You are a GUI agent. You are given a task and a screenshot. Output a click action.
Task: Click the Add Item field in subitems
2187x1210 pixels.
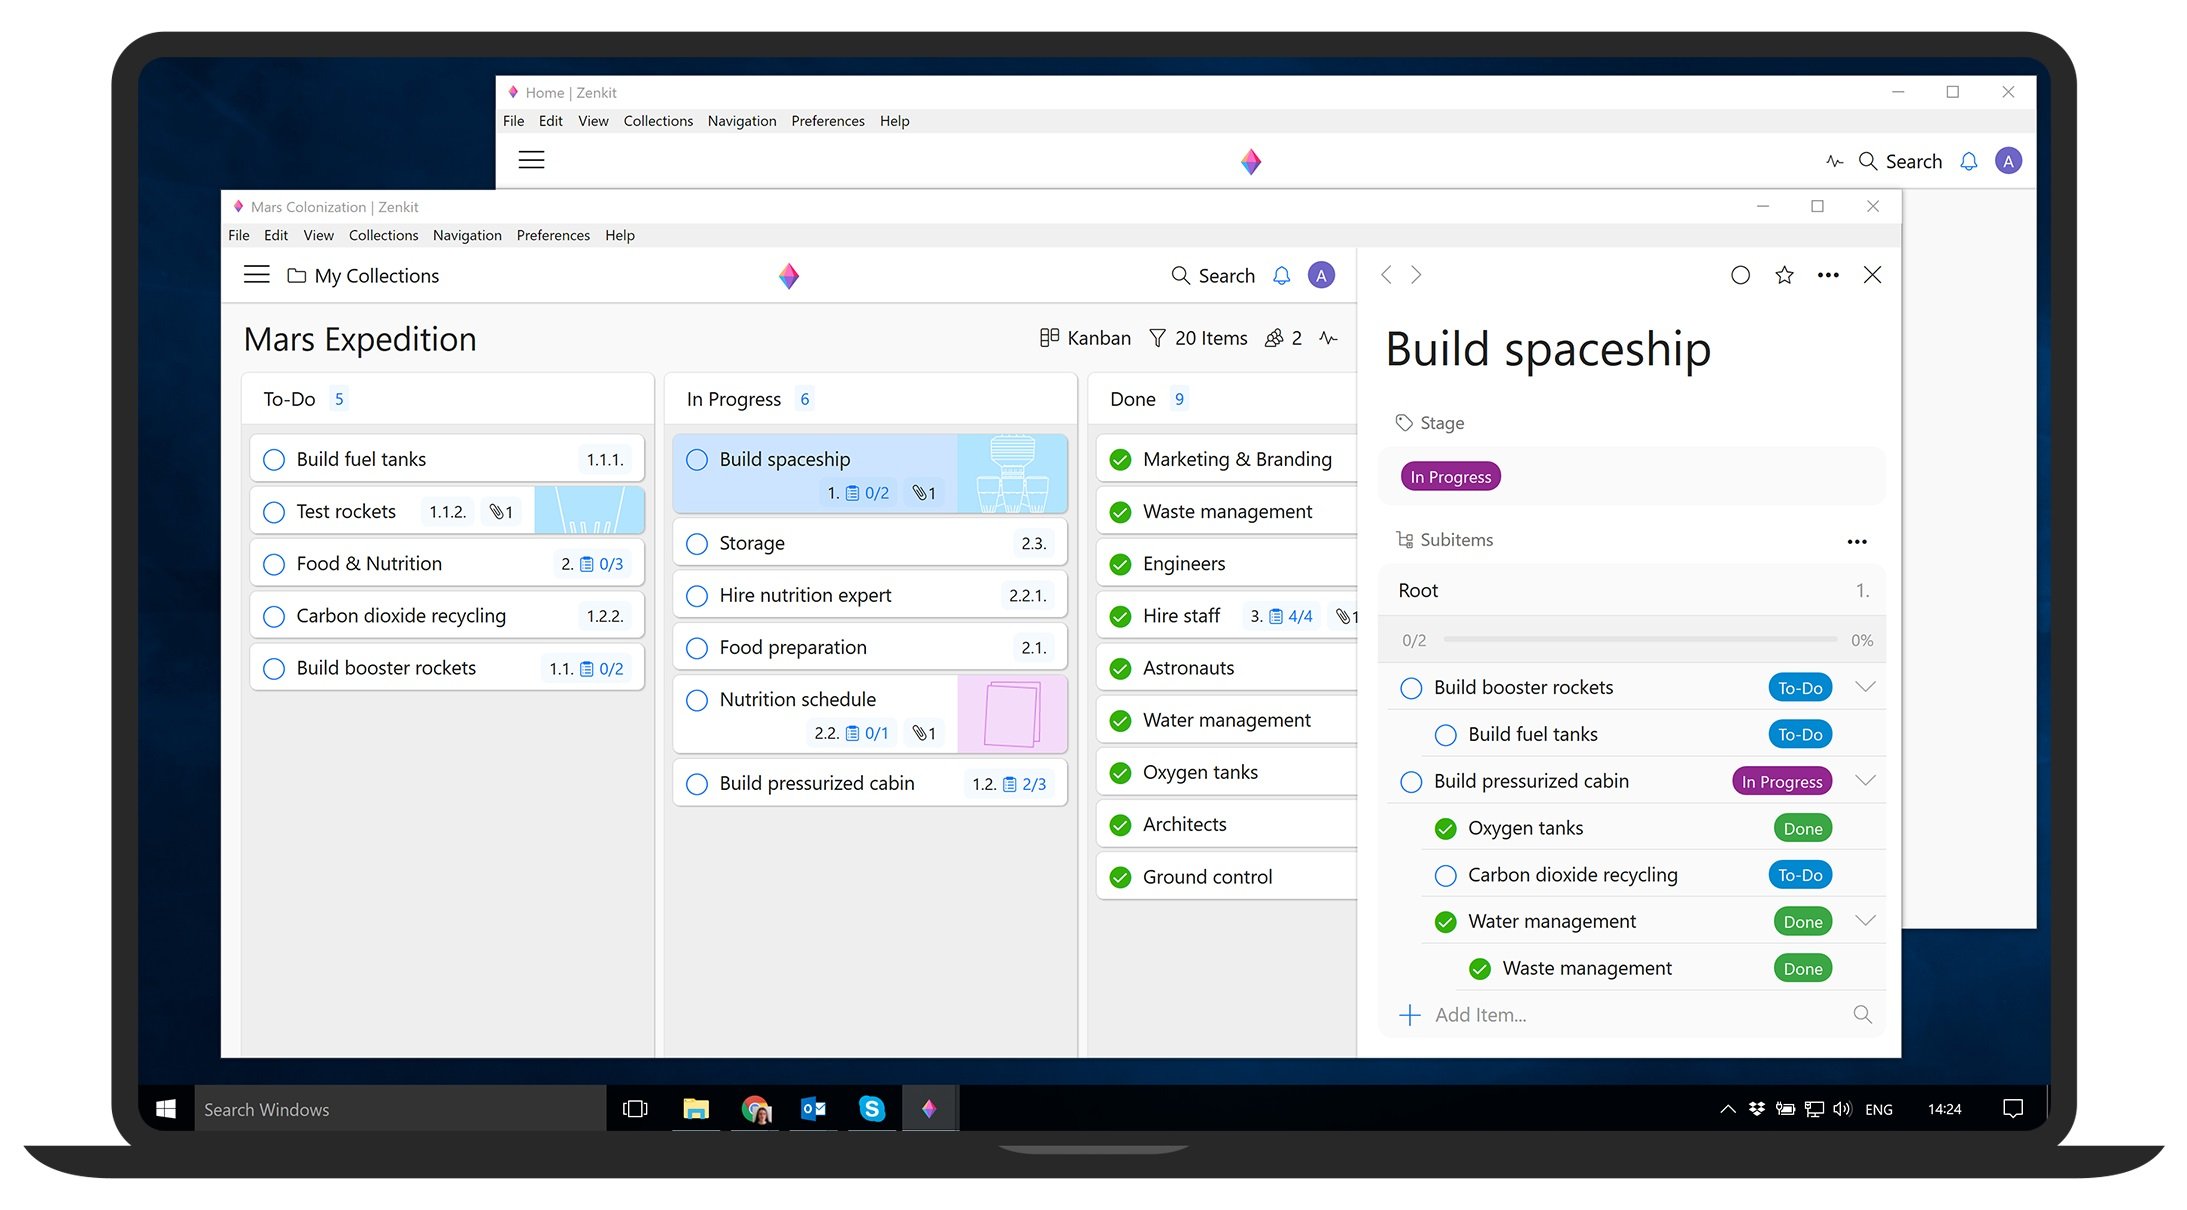click(1480, 1015)
